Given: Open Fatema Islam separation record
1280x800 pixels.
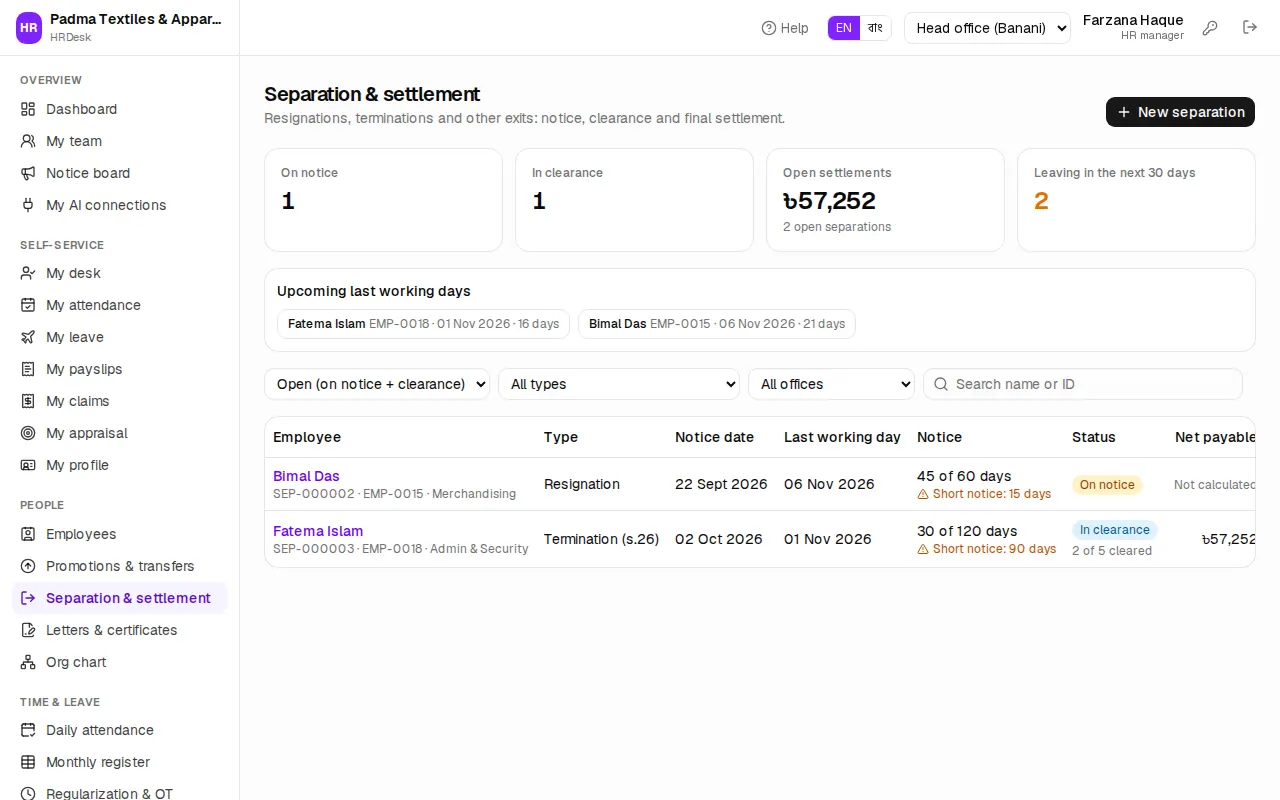Looking at the screenshot, I should (318, 531).
